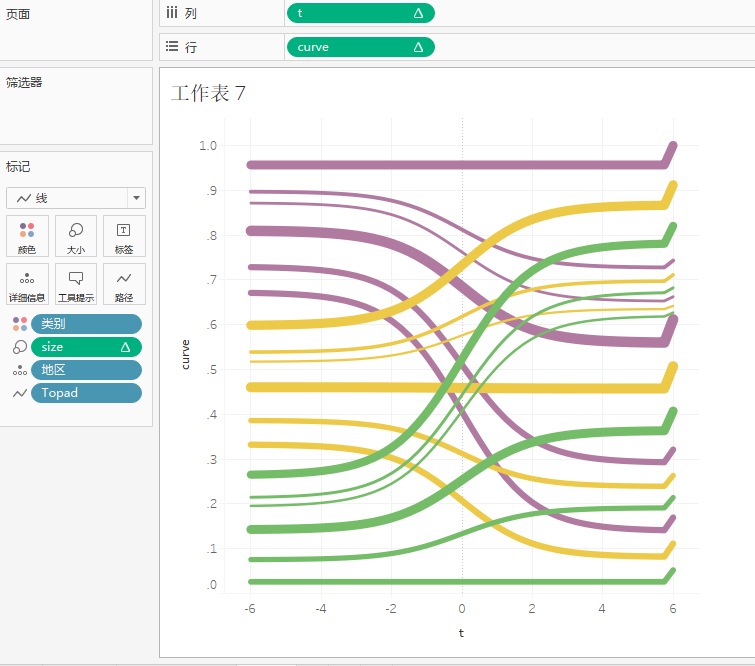Select the 类别 pill in marks card
Viewport: 755px width, 666px height.
(x=86, y=324)
